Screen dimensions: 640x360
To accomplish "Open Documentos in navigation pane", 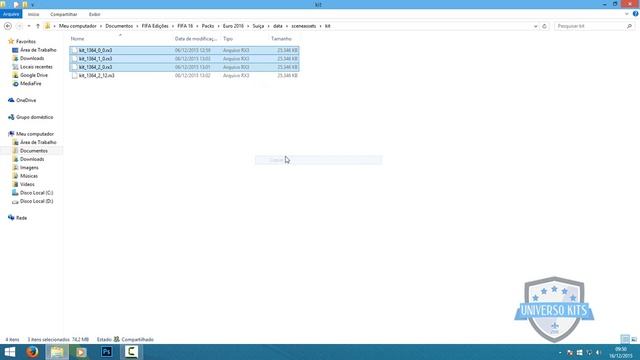I will point(34,151).
